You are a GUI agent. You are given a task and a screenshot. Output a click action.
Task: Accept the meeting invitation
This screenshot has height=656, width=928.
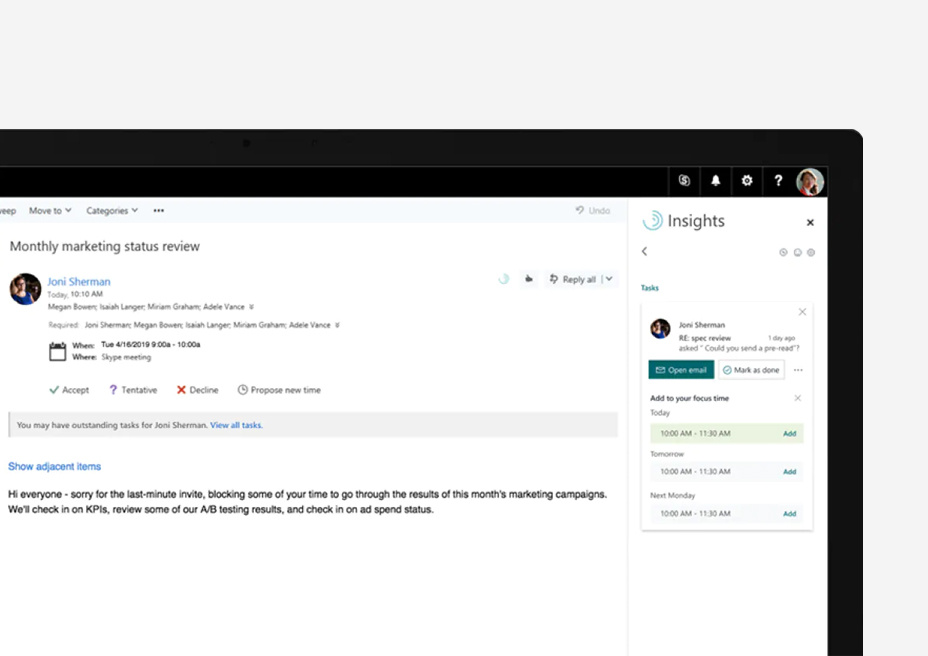pos(69,390)
